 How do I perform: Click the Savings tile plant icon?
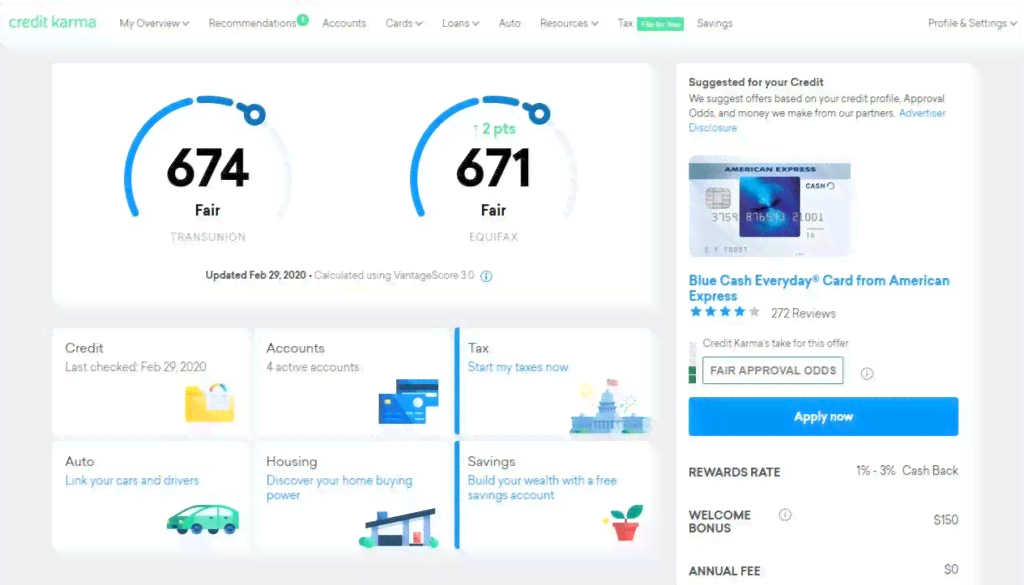click(x=624, y=523)
